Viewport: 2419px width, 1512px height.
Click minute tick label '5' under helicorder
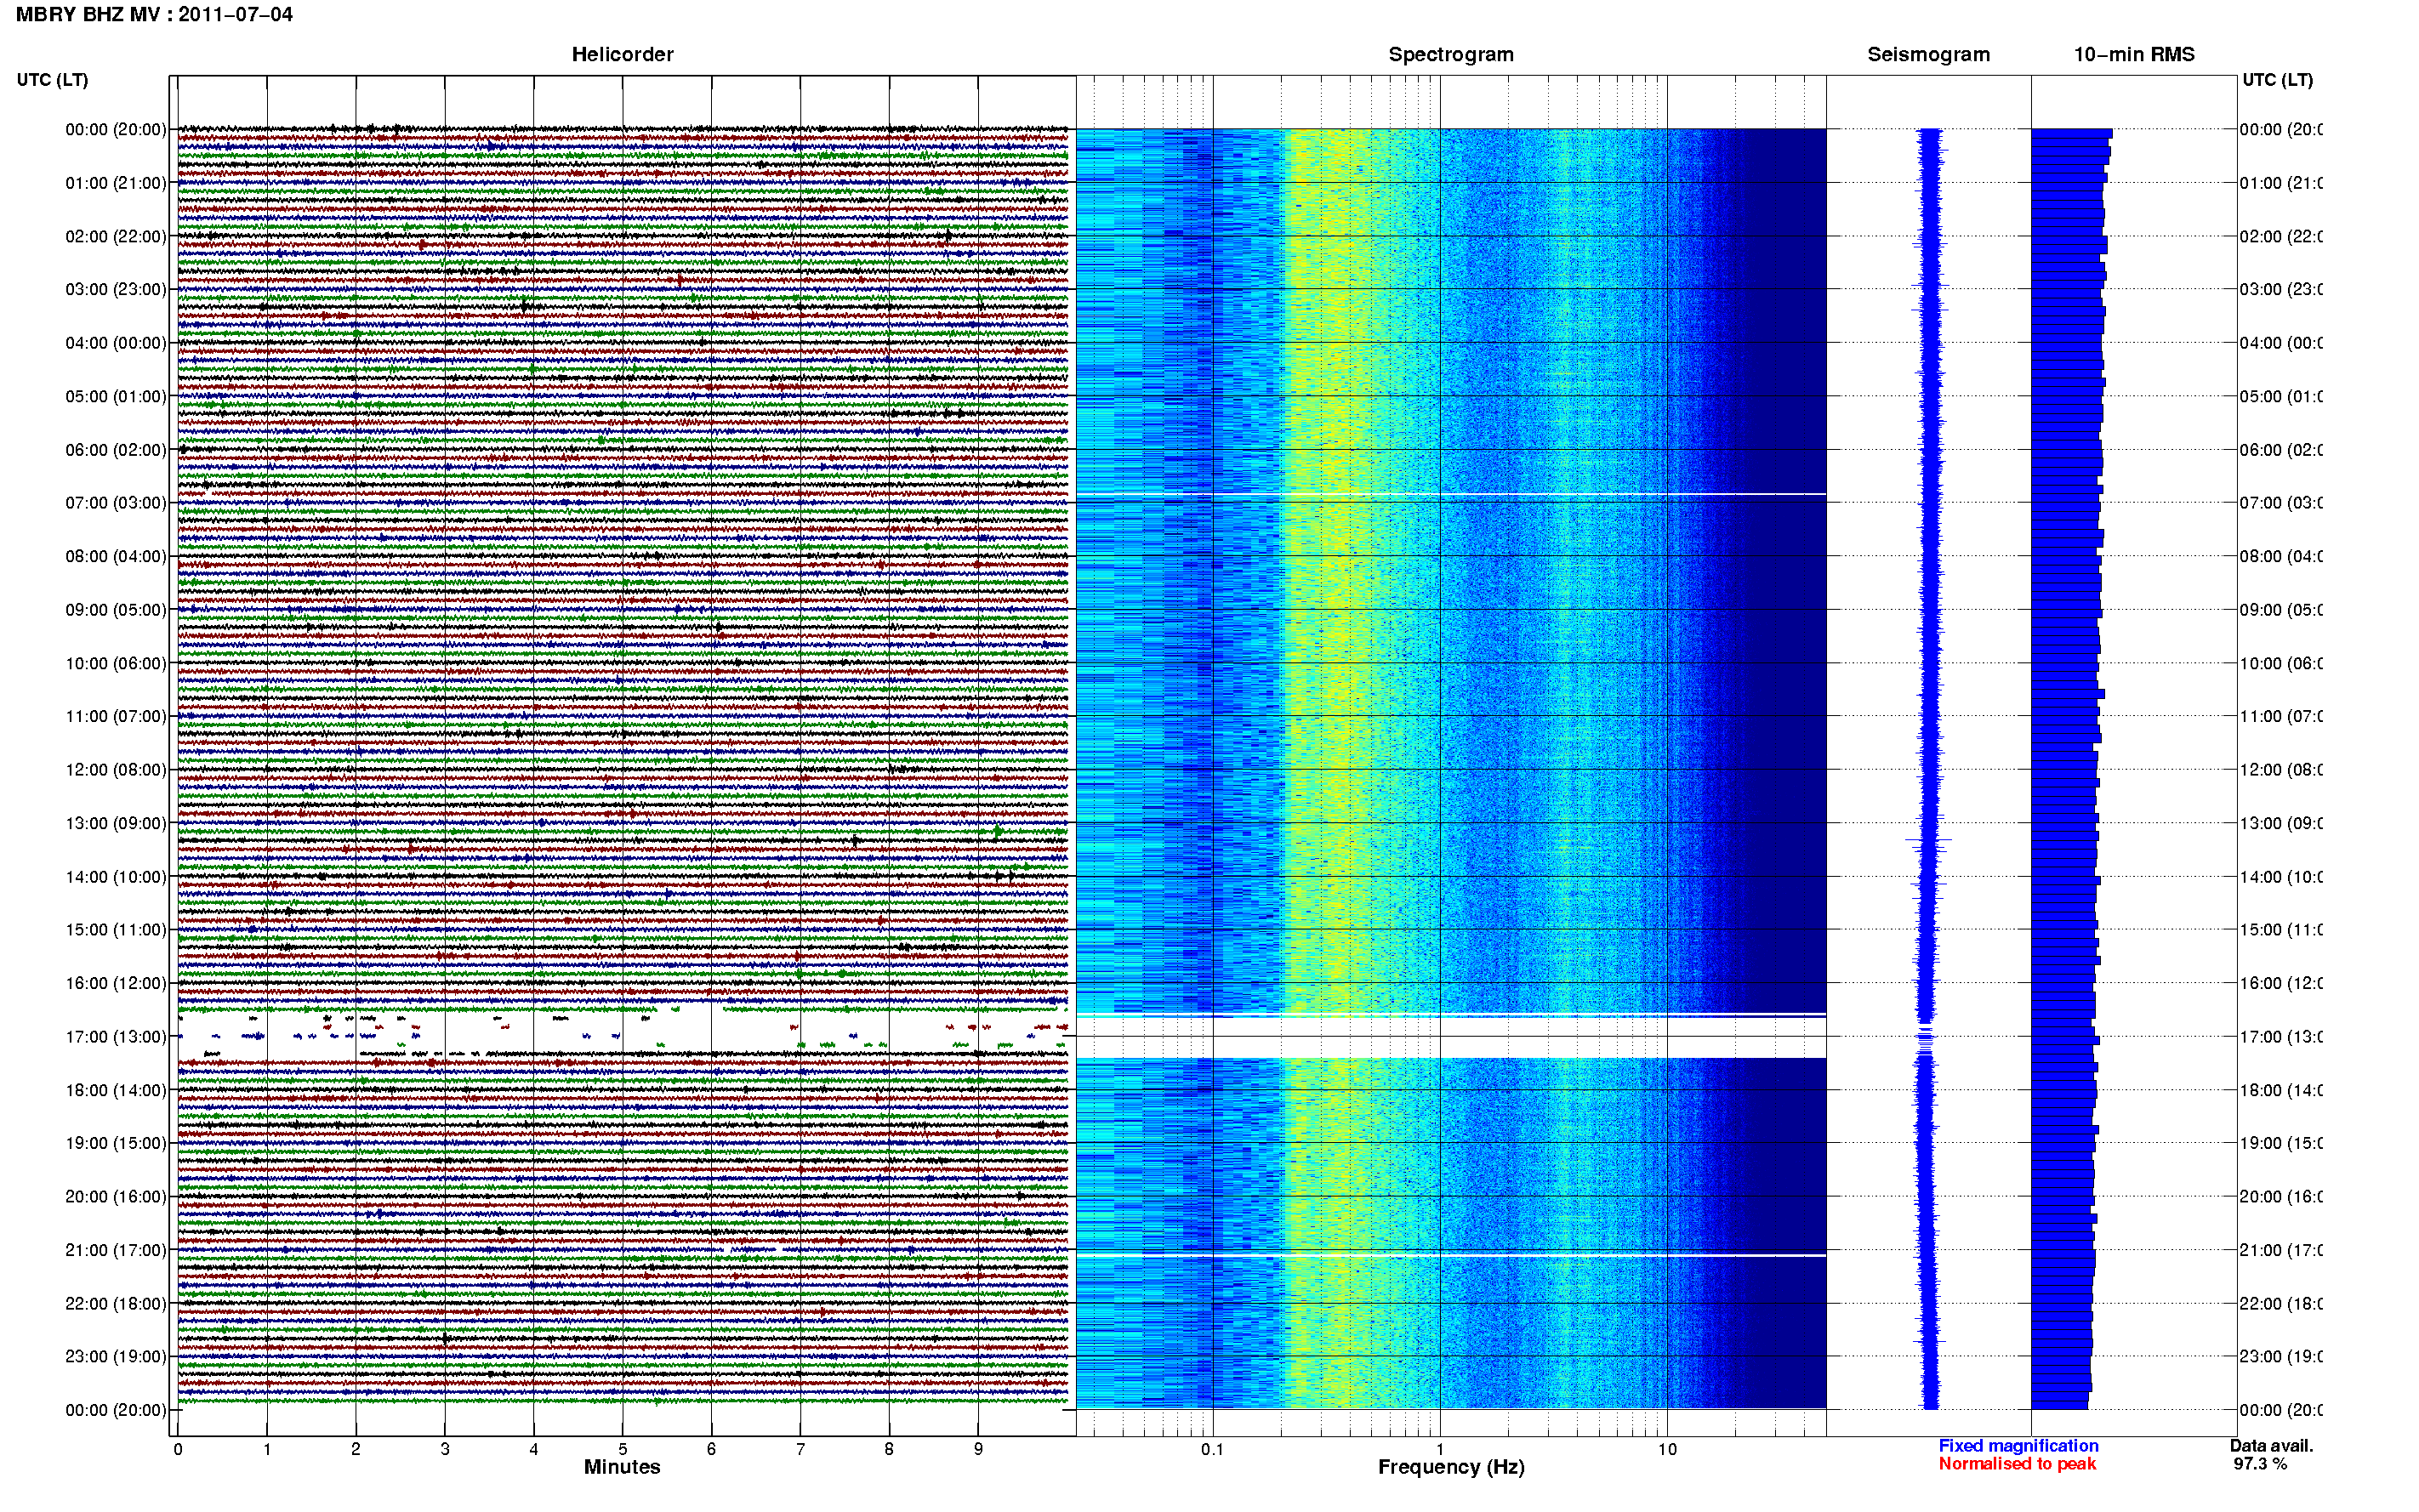tap(622, 1449)
